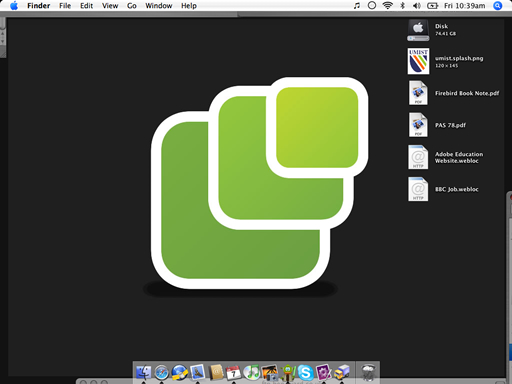Launch iTunes from the Dock
The image size is (512, 384).
[x=251, y=372]
